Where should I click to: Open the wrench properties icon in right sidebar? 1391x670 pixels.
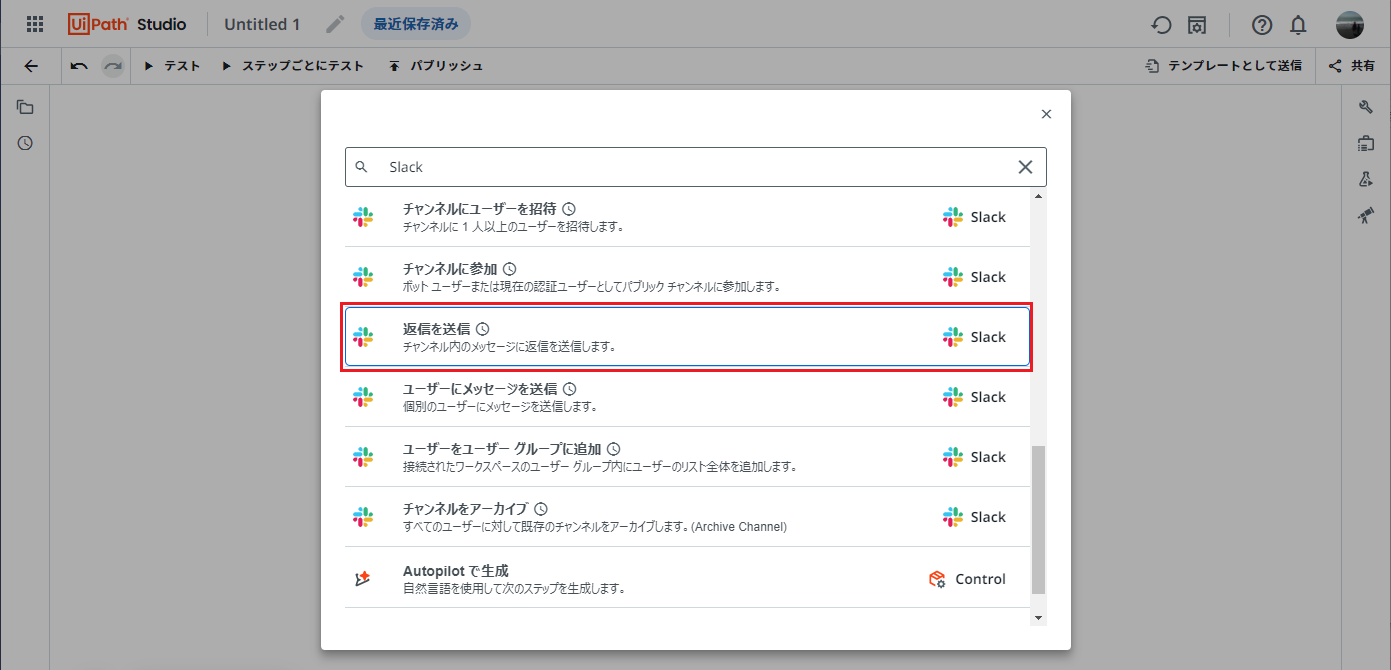click(x=1366, y=107)
